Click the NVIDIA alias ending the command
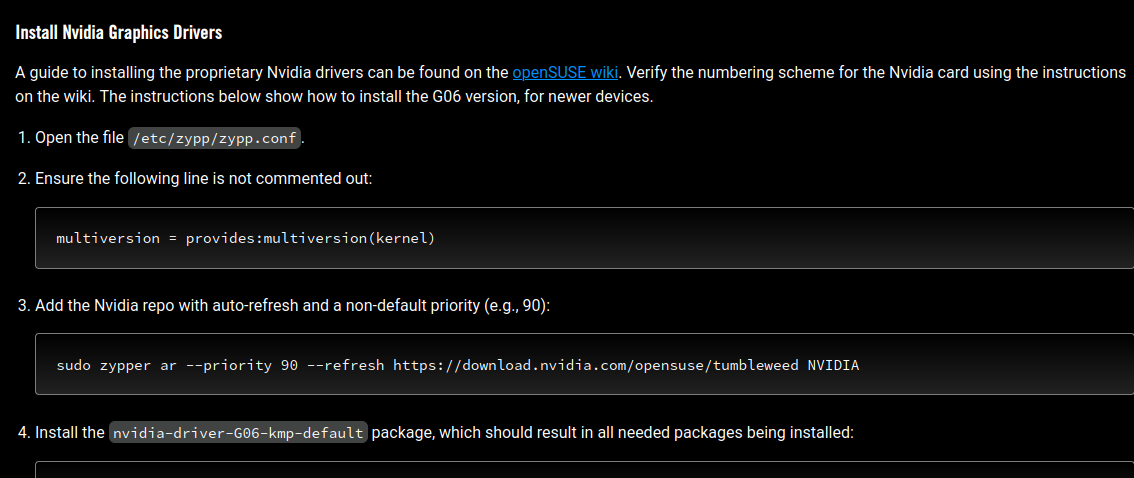The height and width of the screenshot is (478, 1134). click(x=833, y=365)
